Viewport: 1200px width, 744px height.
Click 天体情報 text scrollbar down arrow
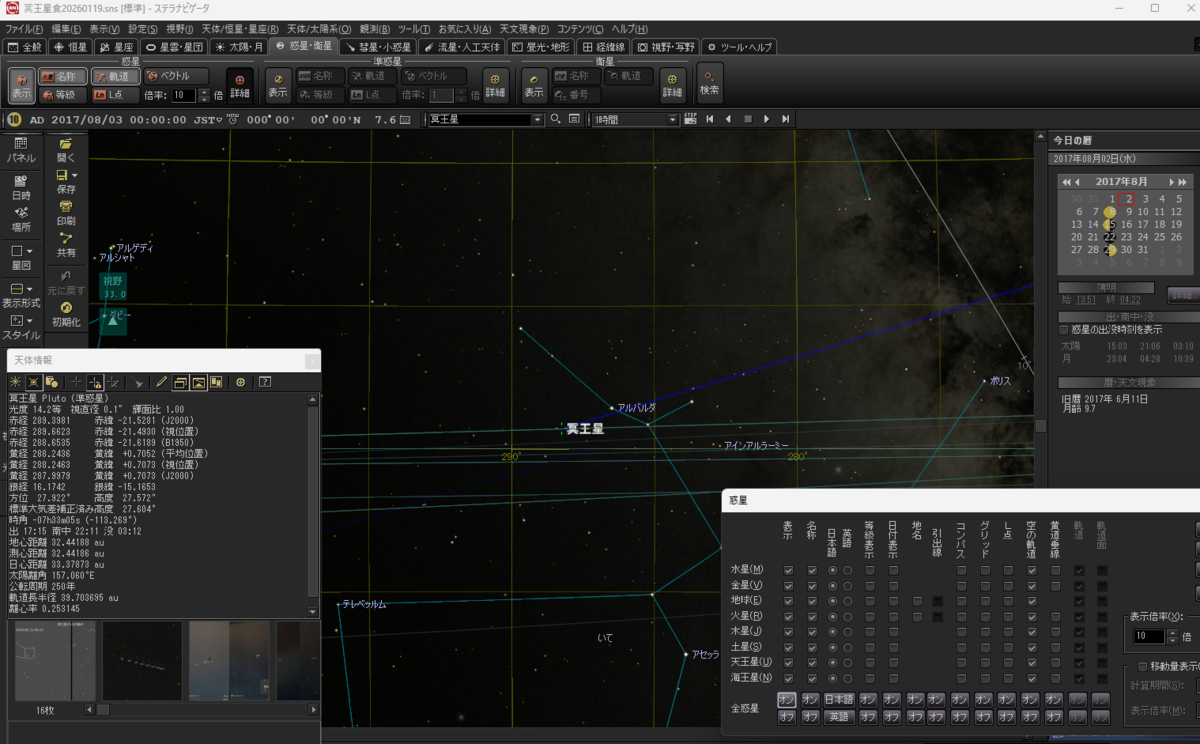click(313, 612)
